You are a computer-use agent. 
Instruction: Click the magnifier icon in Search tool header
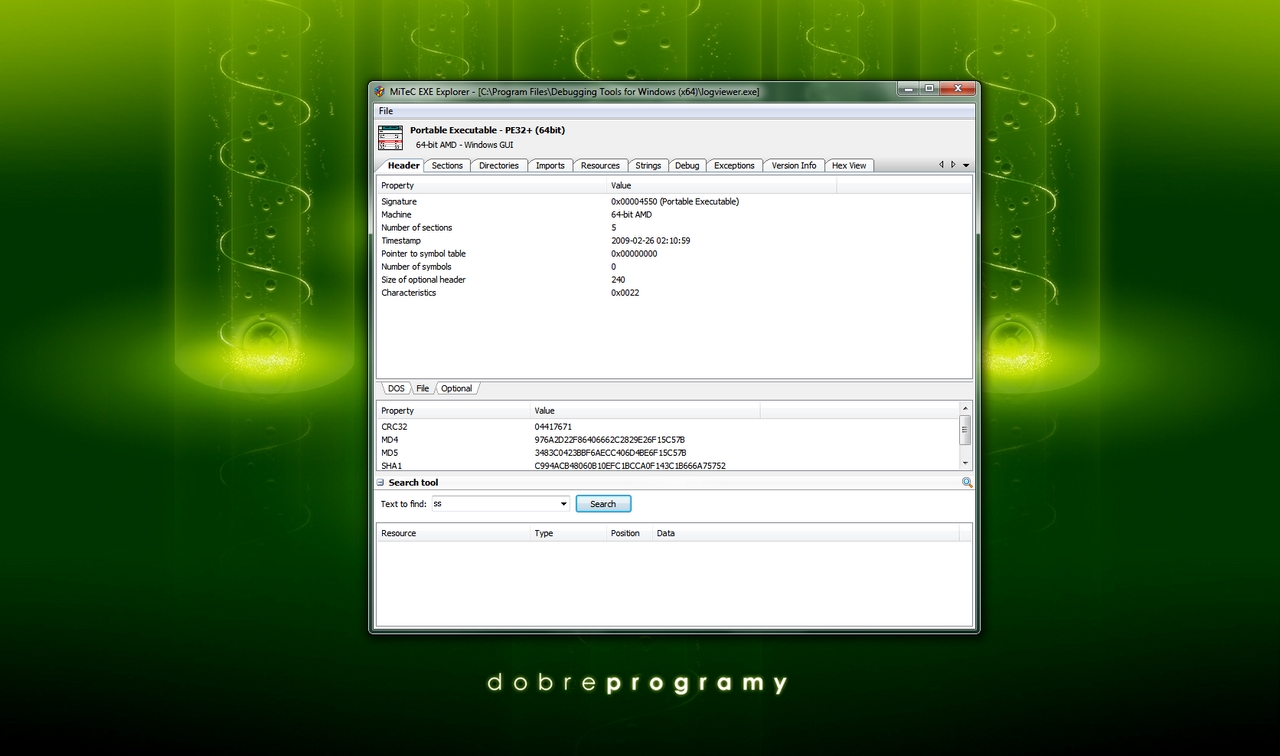tap(967, 483)
